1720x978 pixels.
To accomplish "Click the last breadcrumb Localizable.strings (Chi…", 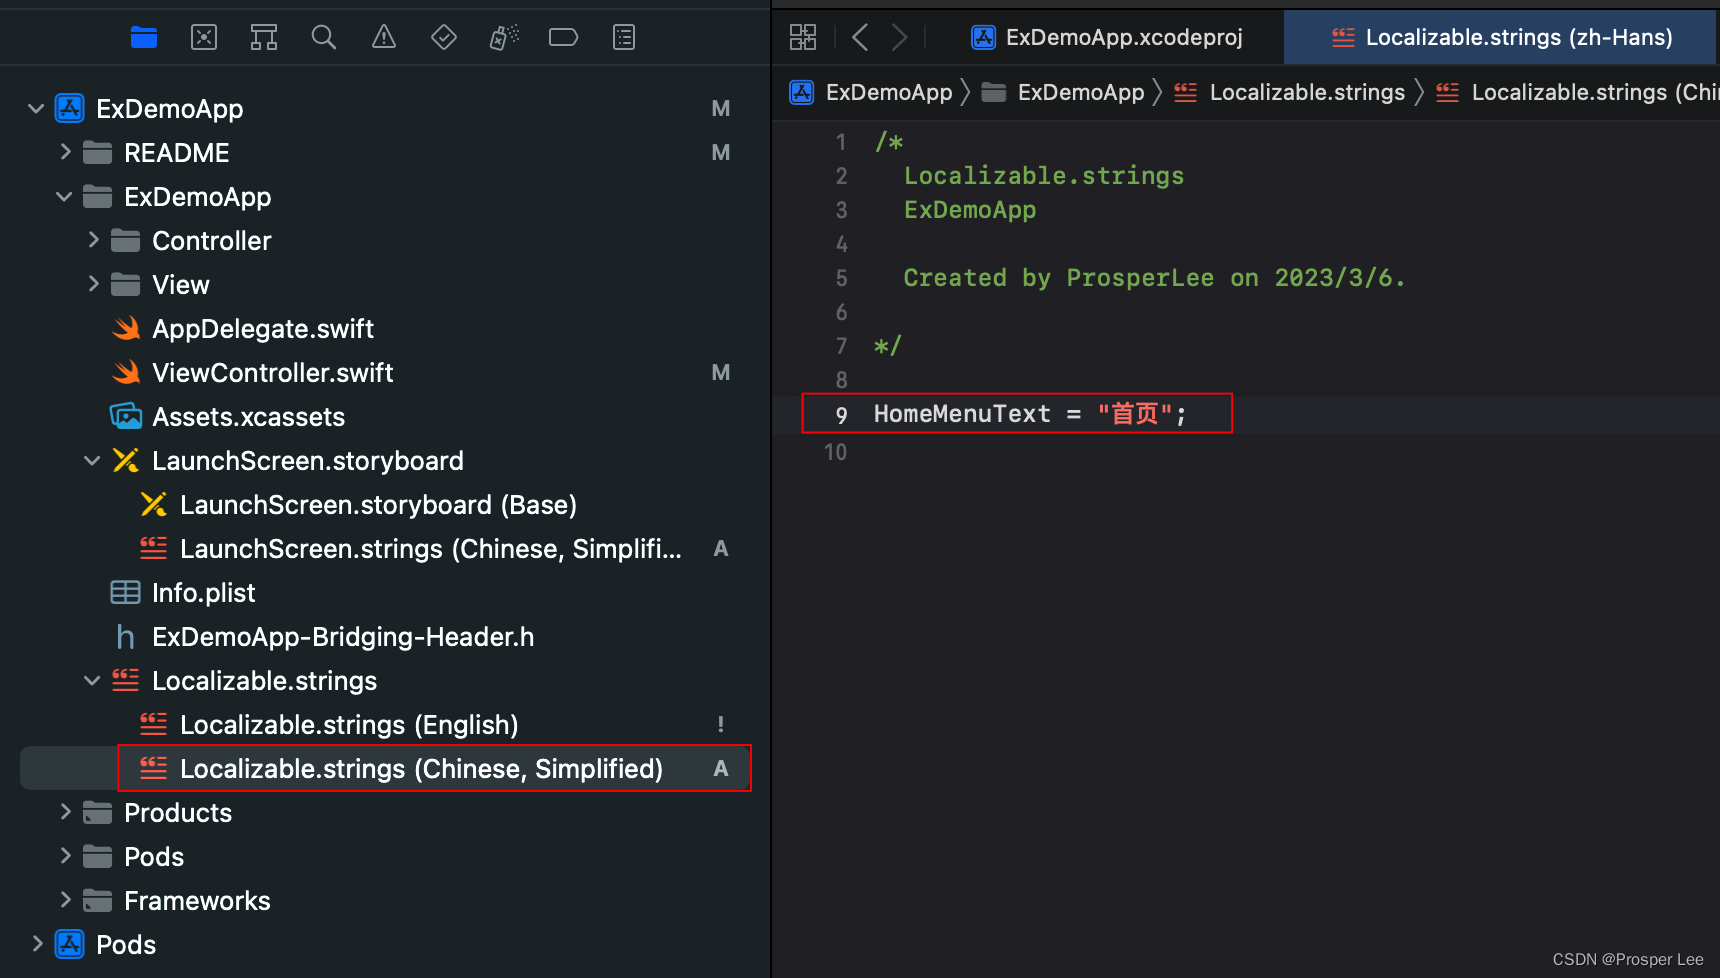I will (x=1578, y=92).
